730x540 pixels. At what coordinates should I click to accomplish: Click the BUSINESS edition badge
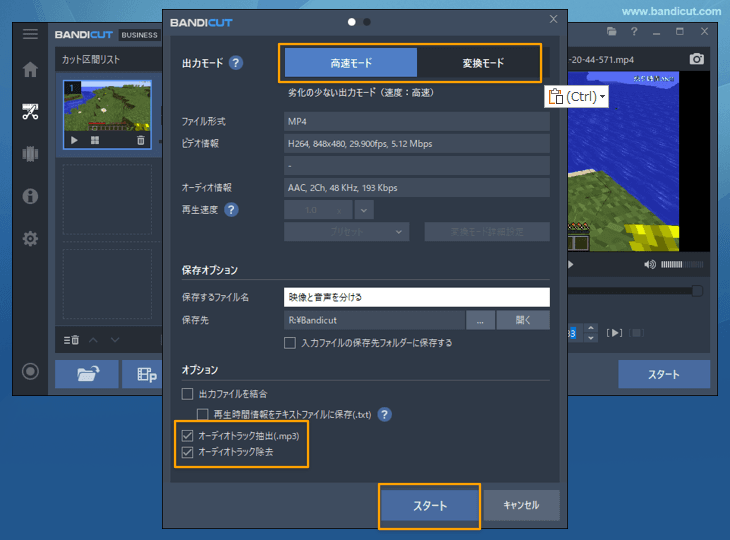pos(139,35)
